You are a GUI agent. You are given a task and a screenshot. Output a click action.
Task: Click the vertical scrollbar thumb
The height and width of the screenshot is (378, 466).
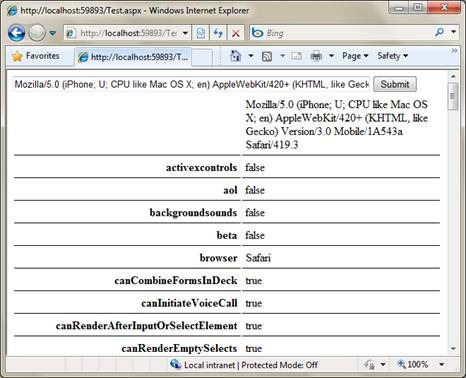(453, 96)
